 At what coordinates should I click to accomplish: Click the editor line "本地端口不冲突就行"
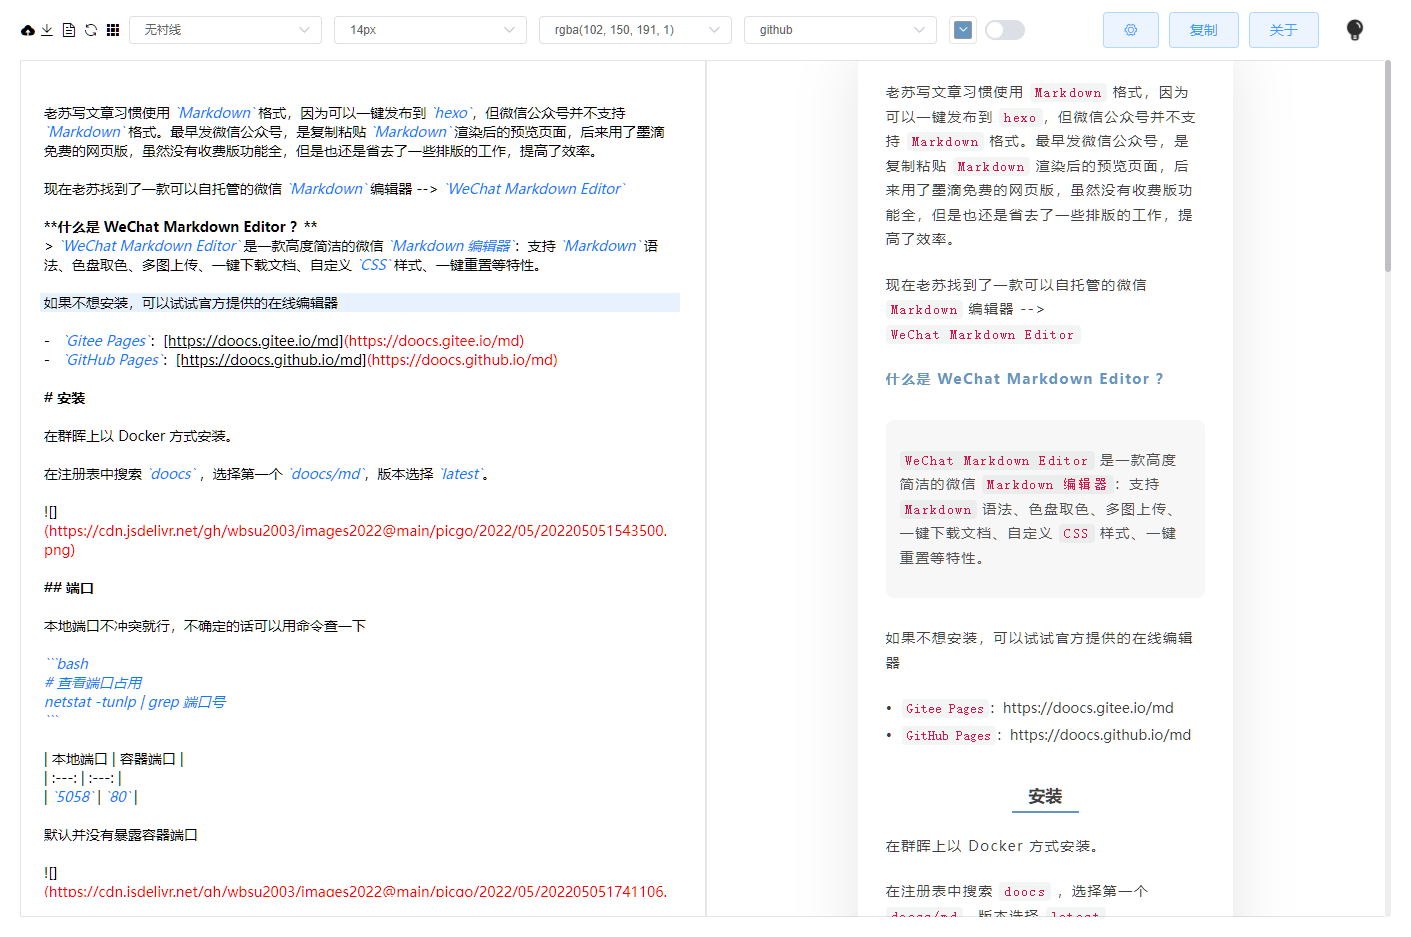pos(205,626)
